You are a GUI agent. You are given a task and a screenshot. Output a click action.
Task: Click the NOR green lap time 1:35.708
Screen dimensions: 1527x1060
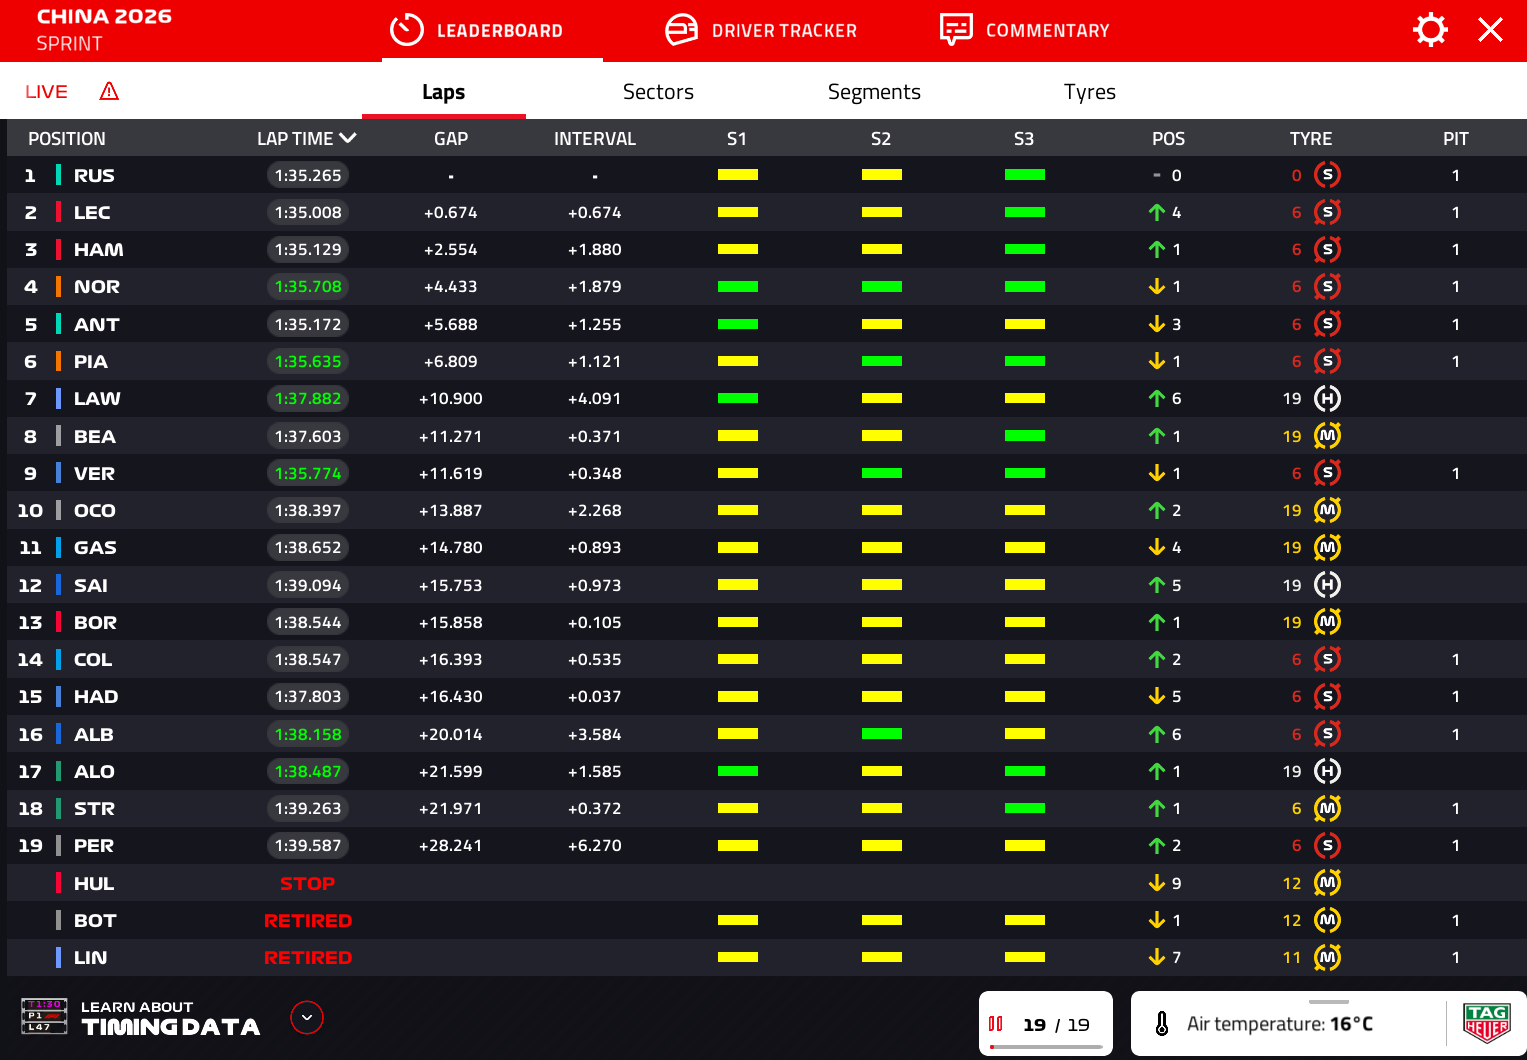(308, 286)
